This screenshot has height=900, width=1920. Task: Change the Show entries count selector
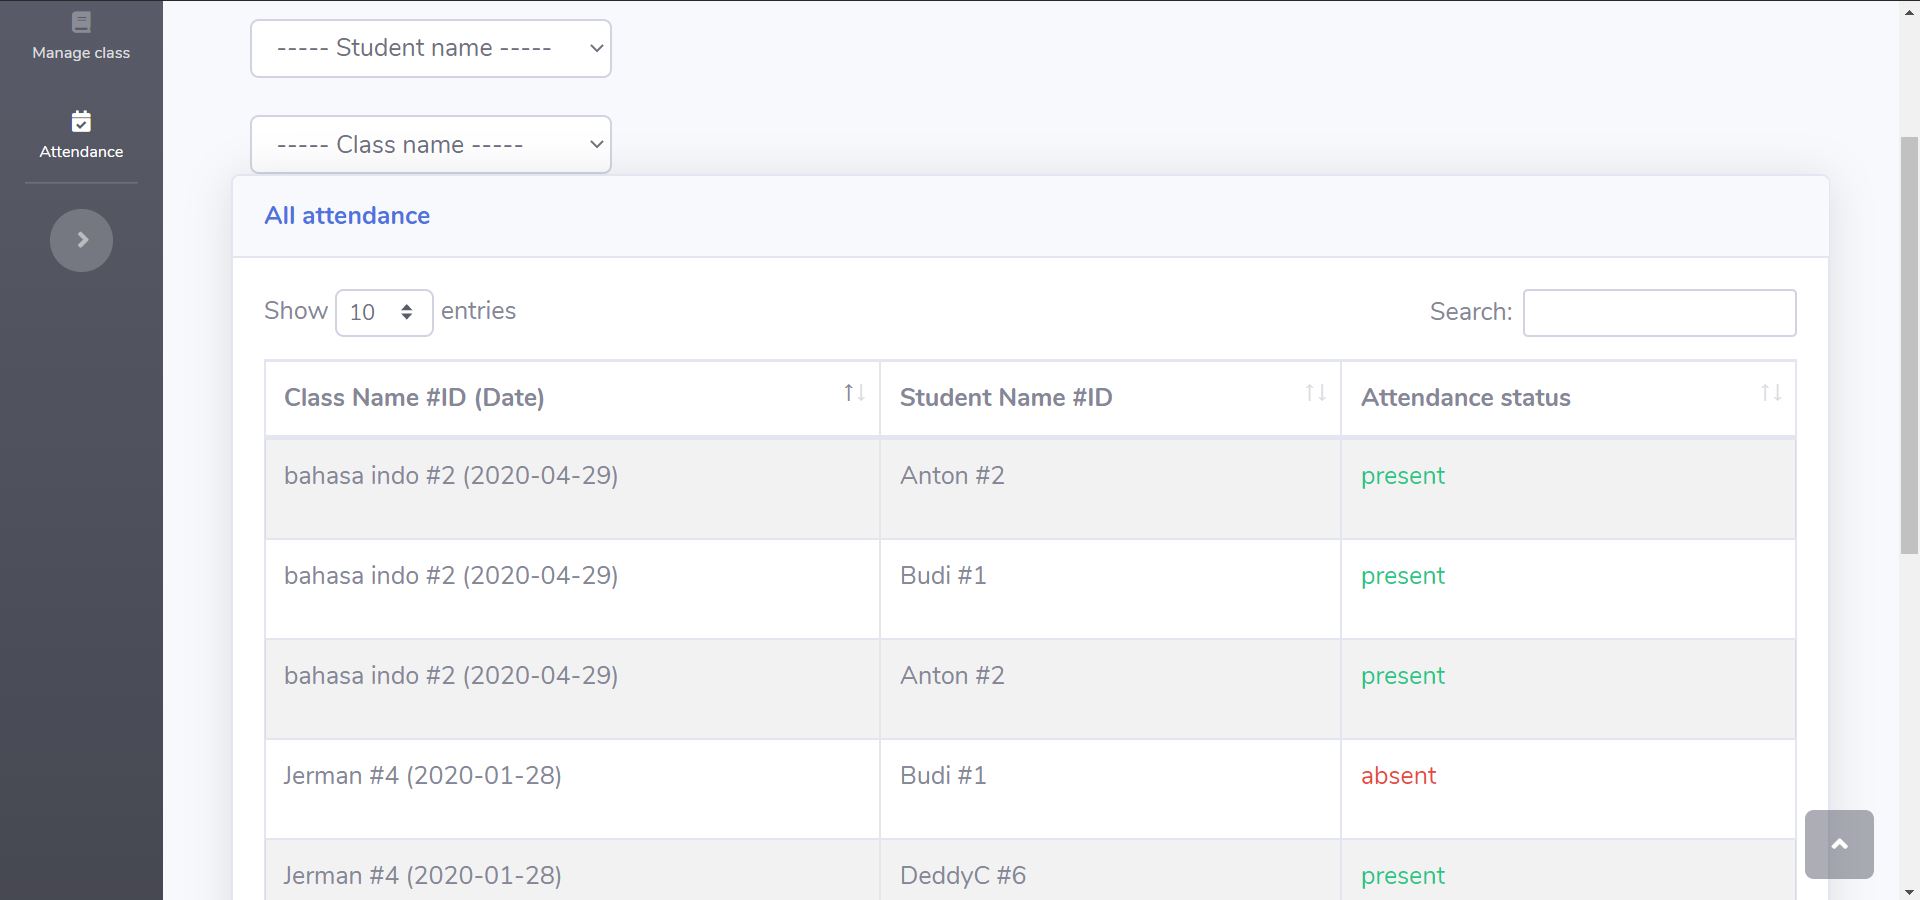384,313
